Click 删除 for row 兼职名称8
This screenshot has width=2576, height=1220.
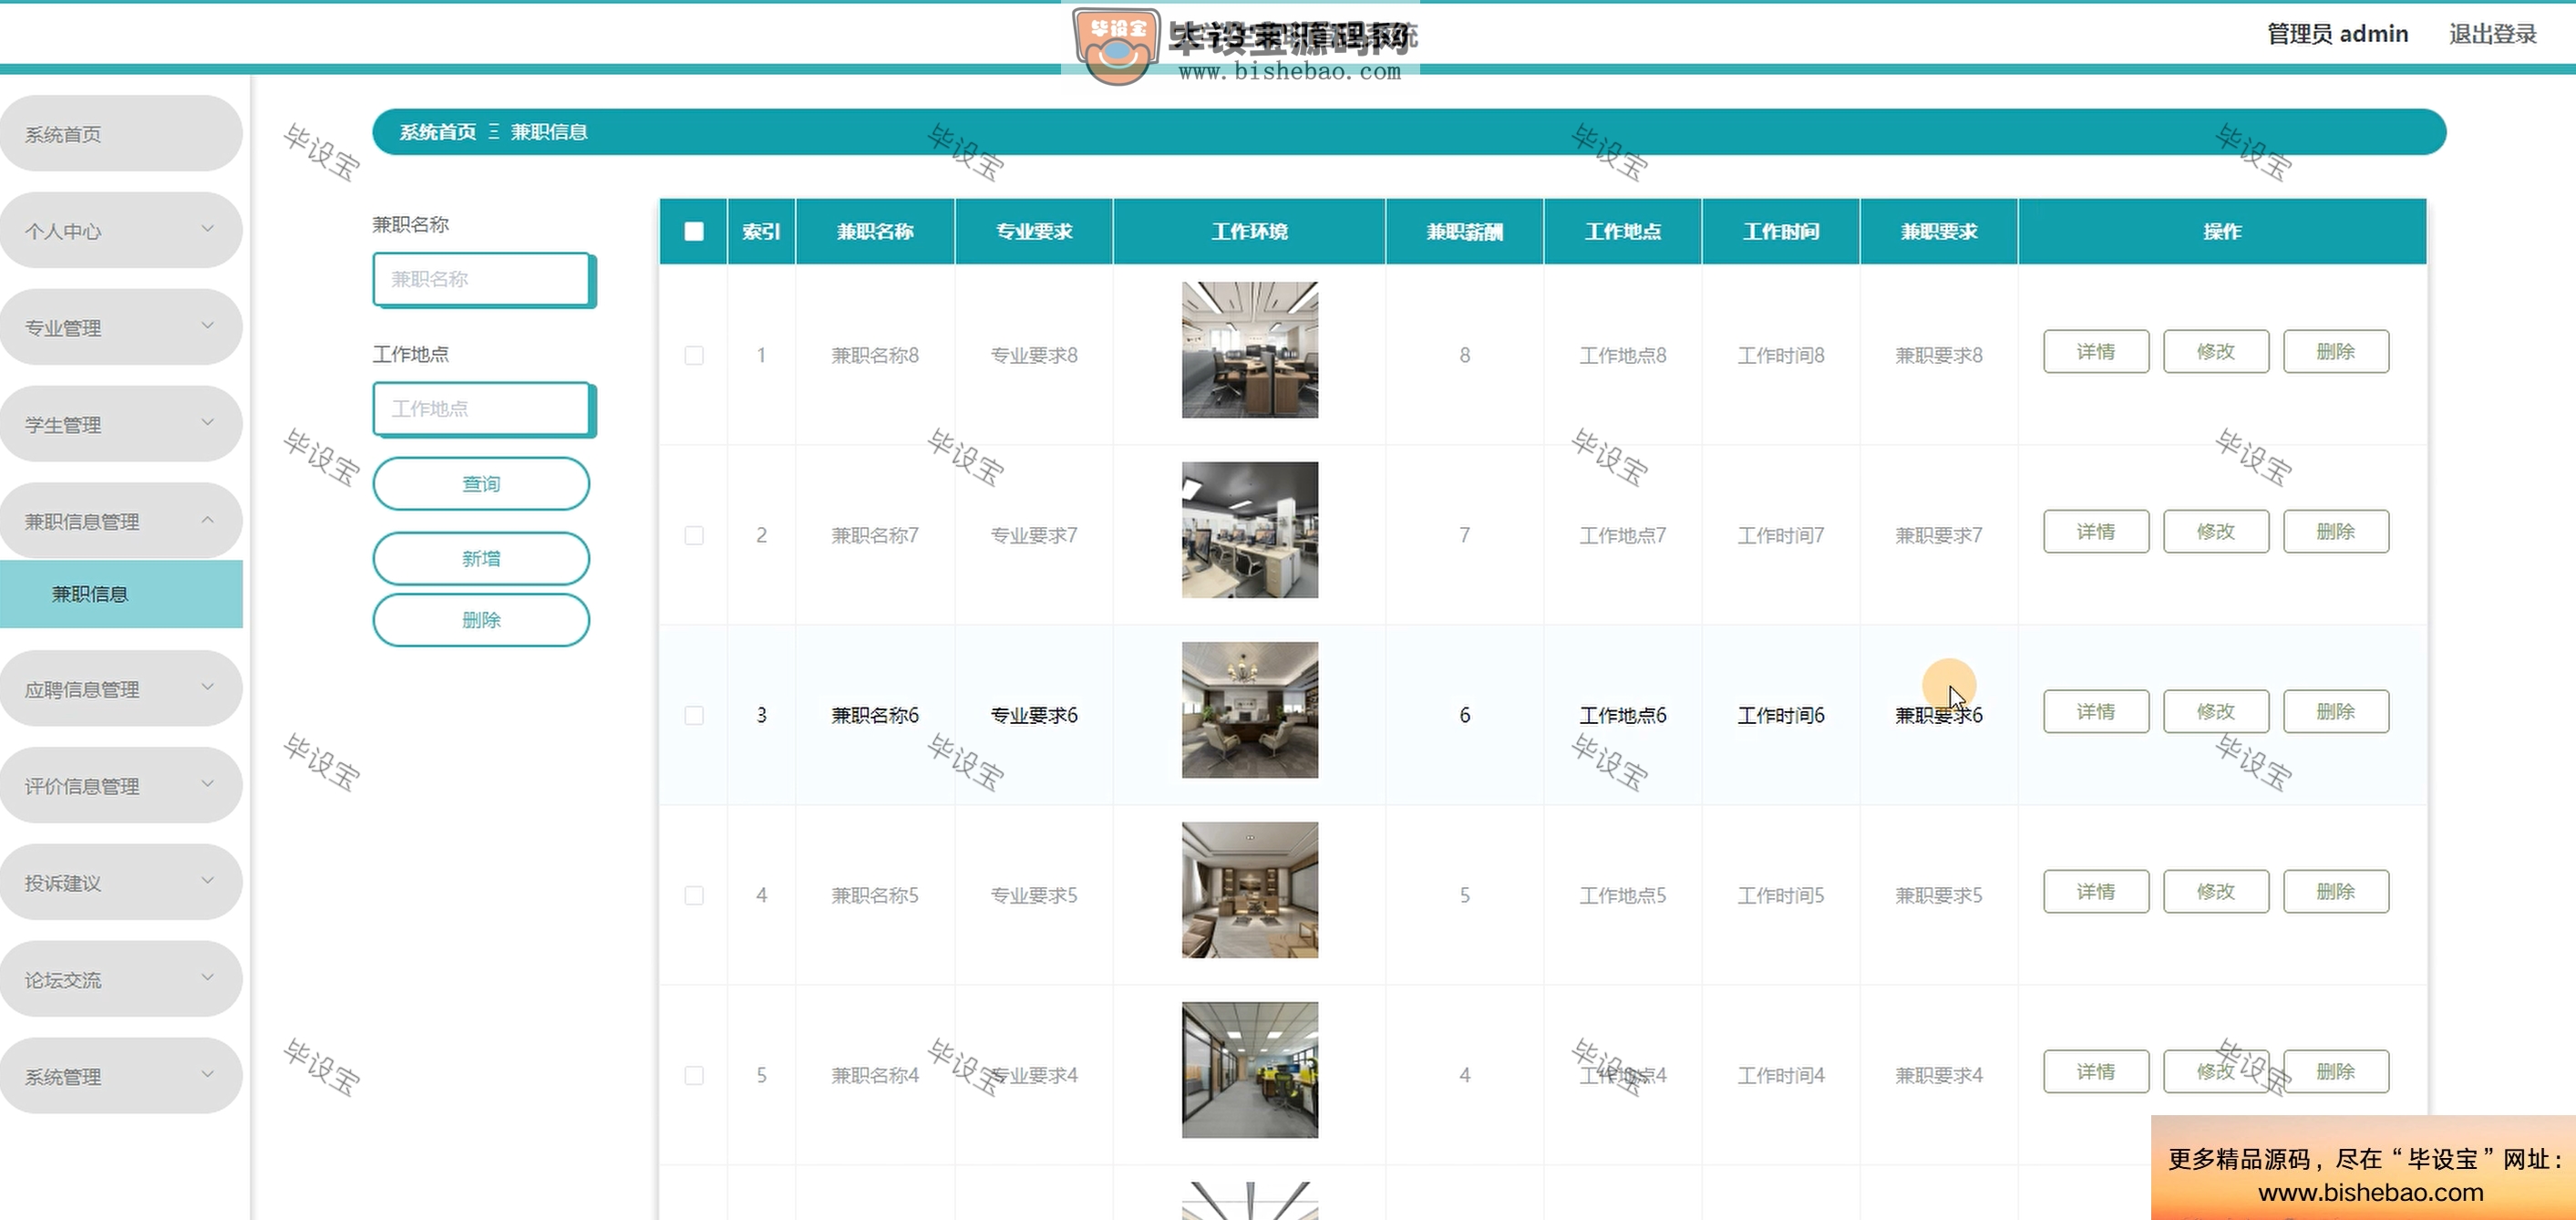click(x=2336, y=352)
